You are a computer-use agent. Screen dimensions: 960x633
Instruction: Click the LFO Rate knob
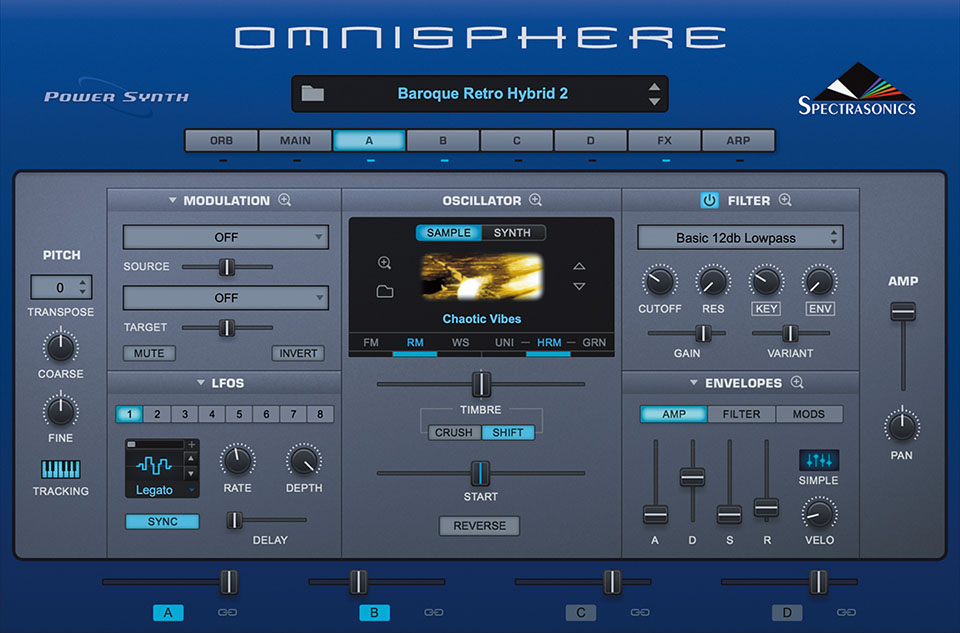pos(238,460)
